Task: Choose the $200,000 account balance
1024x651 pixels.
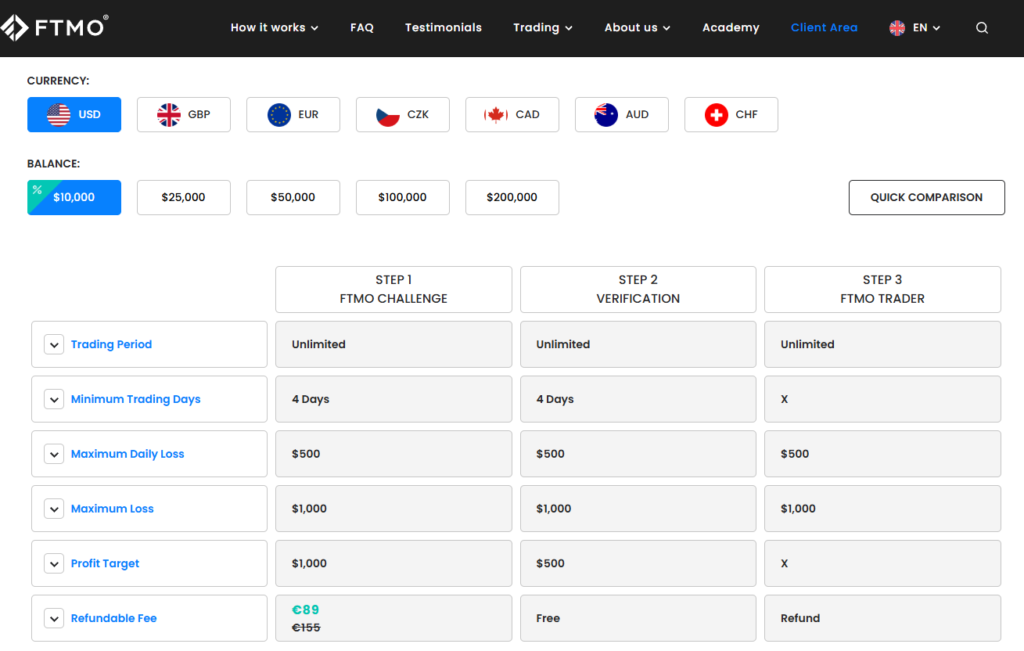Action: (x=512, y=198)
